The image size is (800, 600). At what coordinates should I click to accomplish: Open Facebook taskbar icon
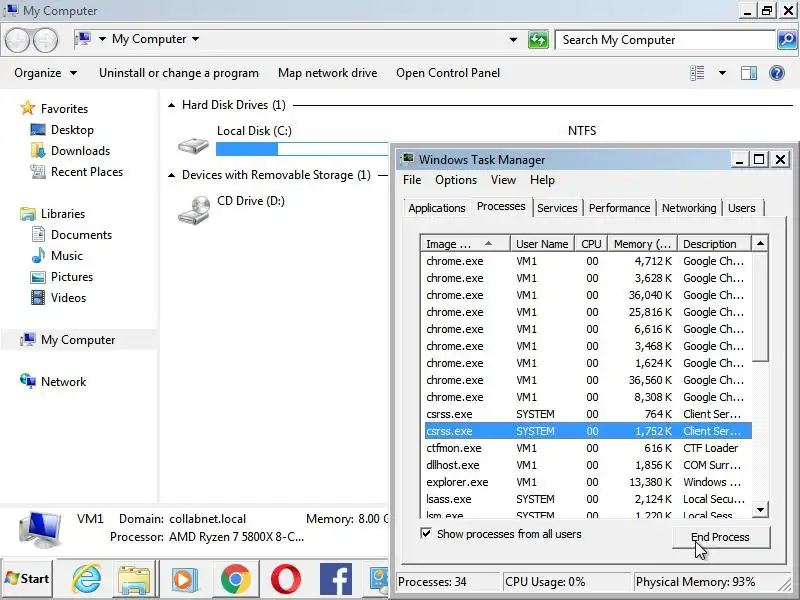pyautogui.click(x=336, y=579)
